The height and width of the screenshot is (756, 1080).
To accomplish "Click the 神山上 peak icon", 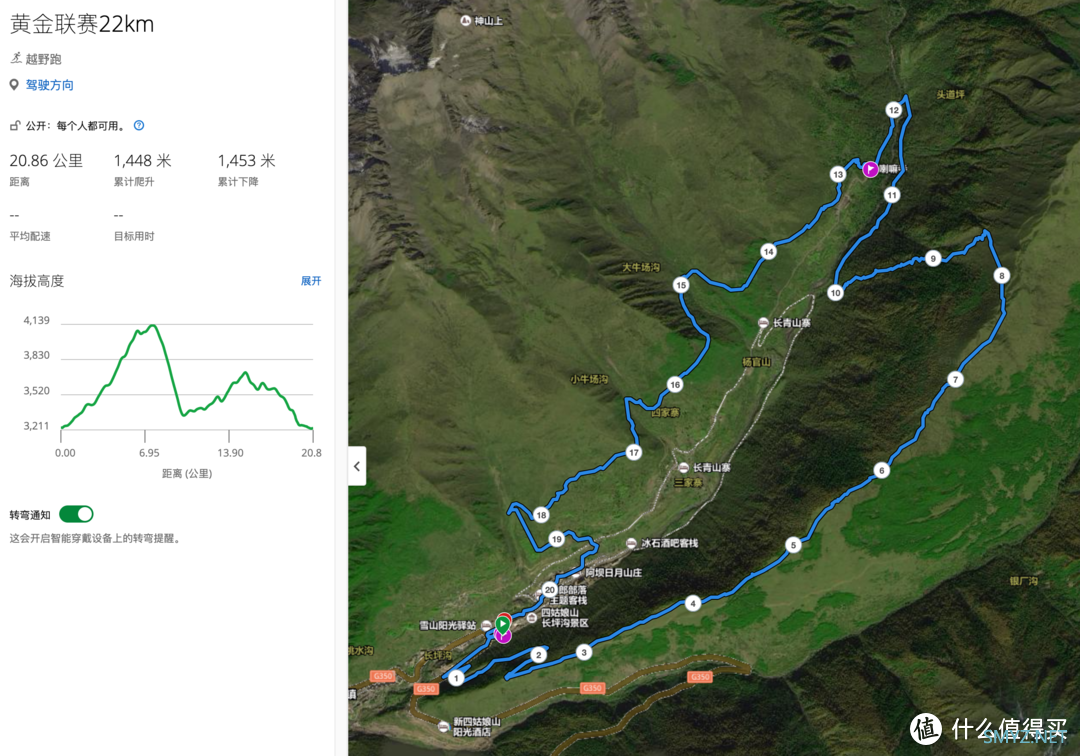I will (466, 21).
